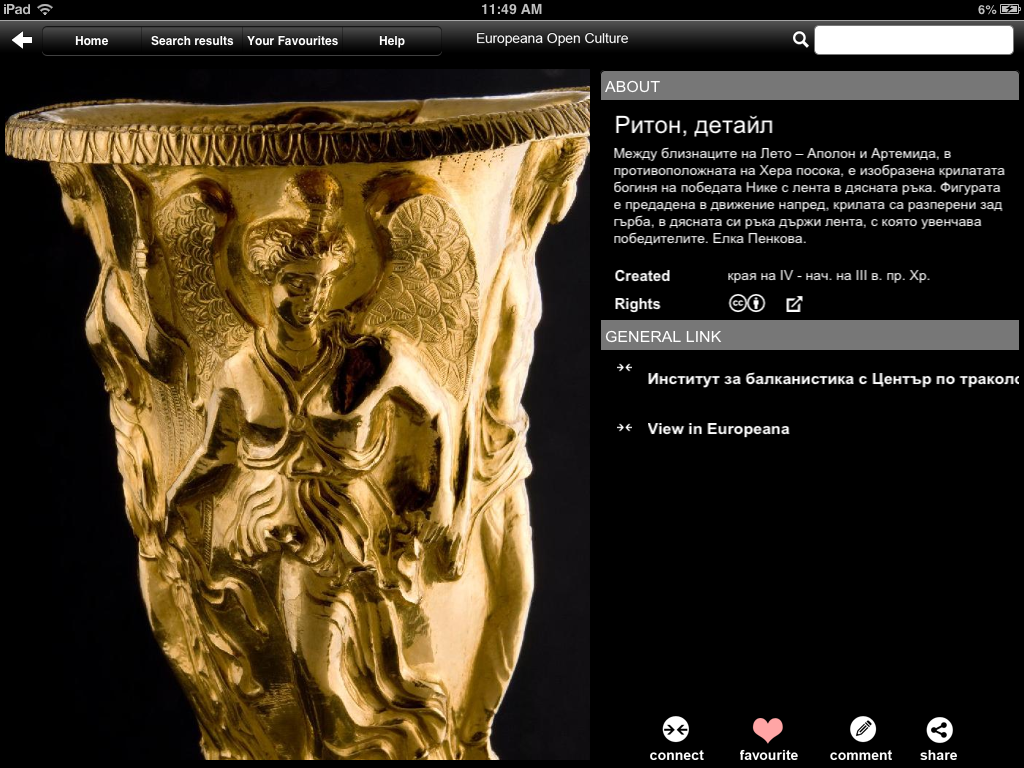Click the Rights label

637,304
